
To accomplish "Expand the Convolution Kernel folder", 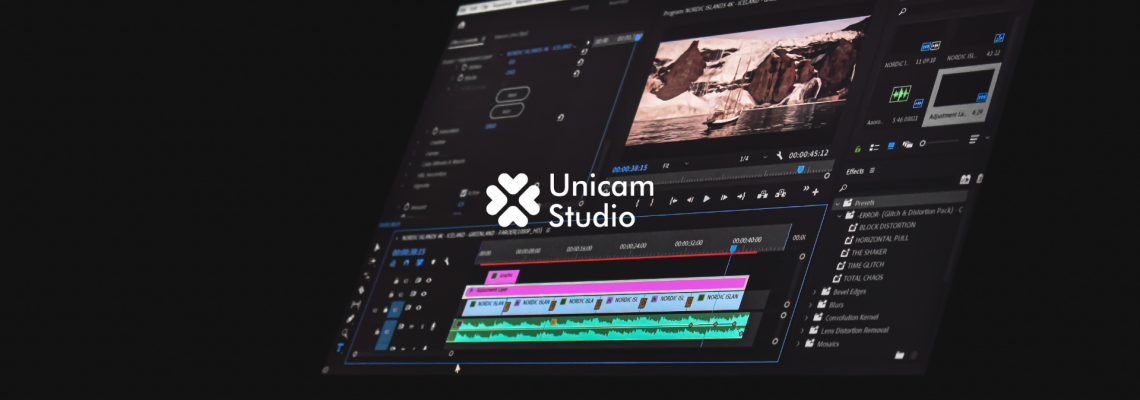I will (807, 318).
